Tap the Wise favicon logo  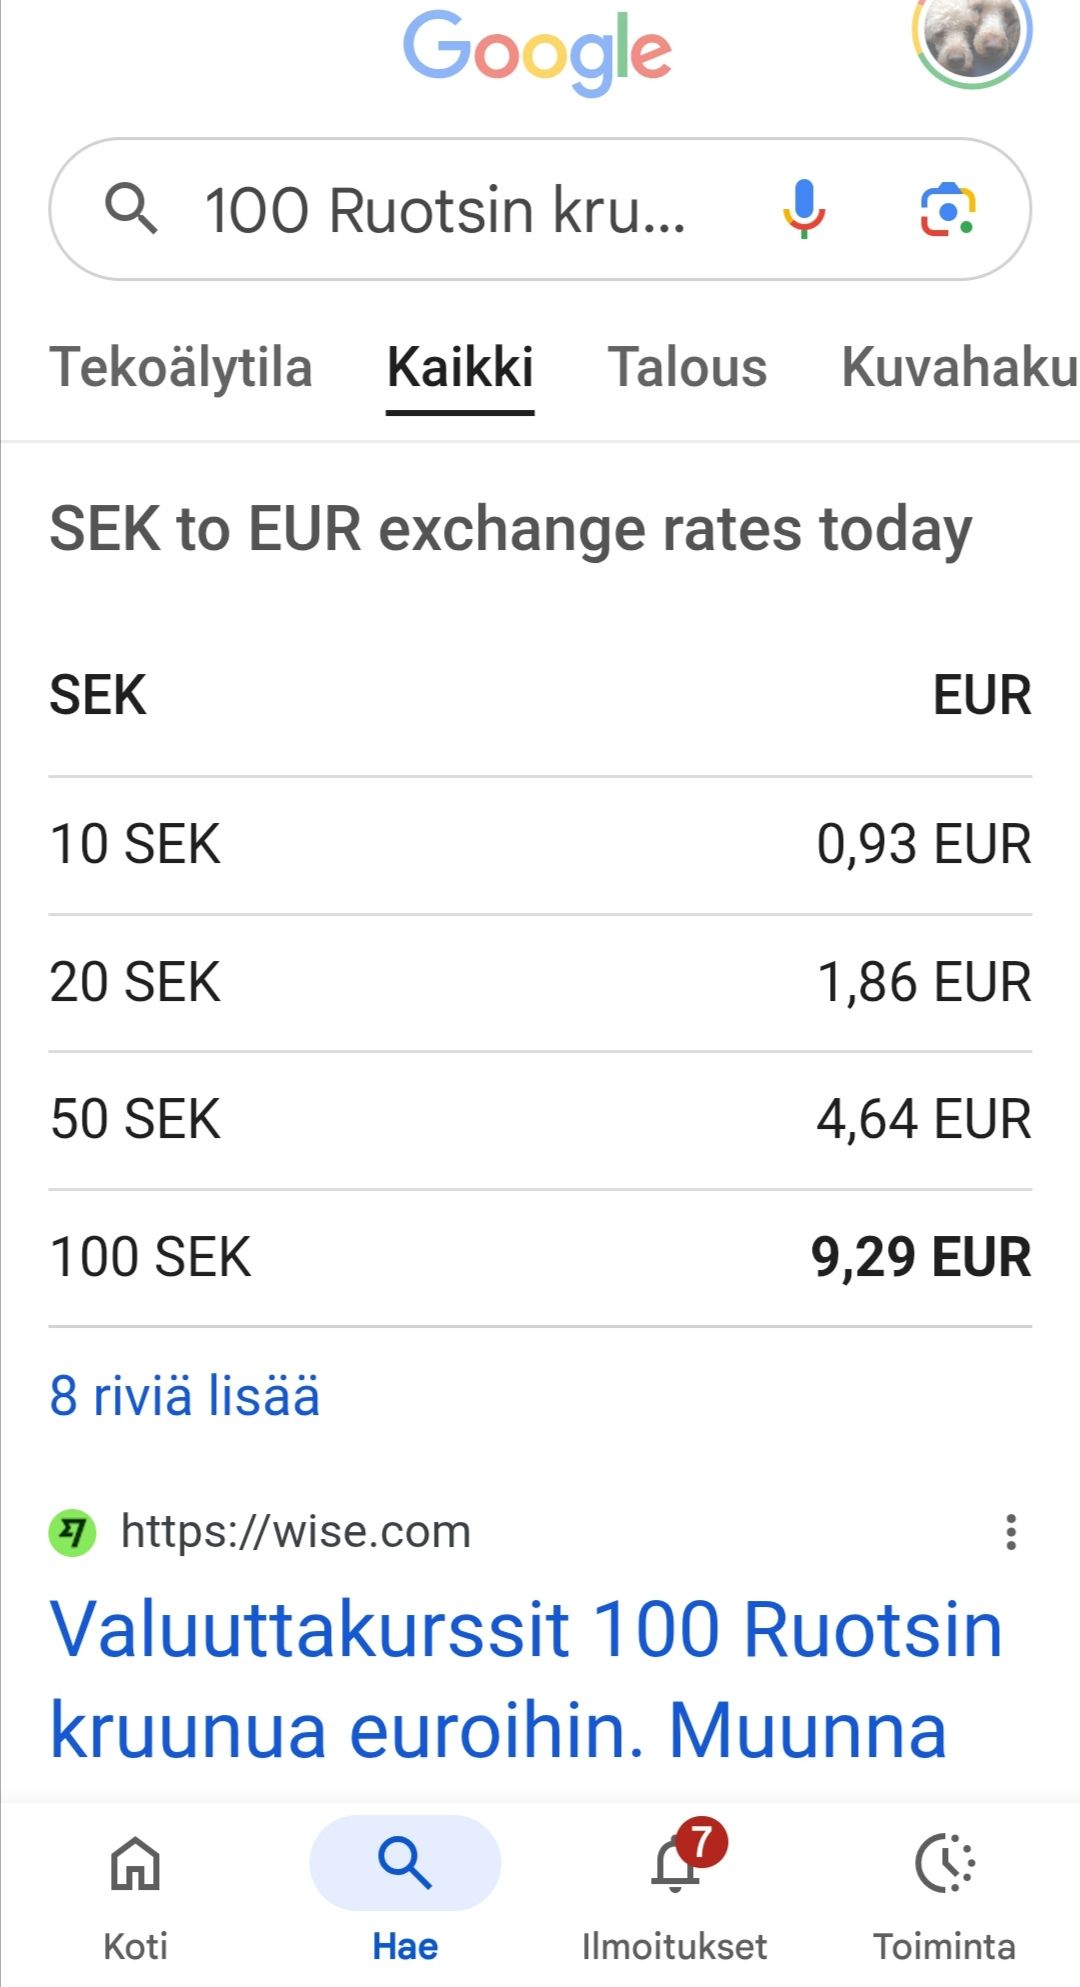click(x=72, y=1532)
